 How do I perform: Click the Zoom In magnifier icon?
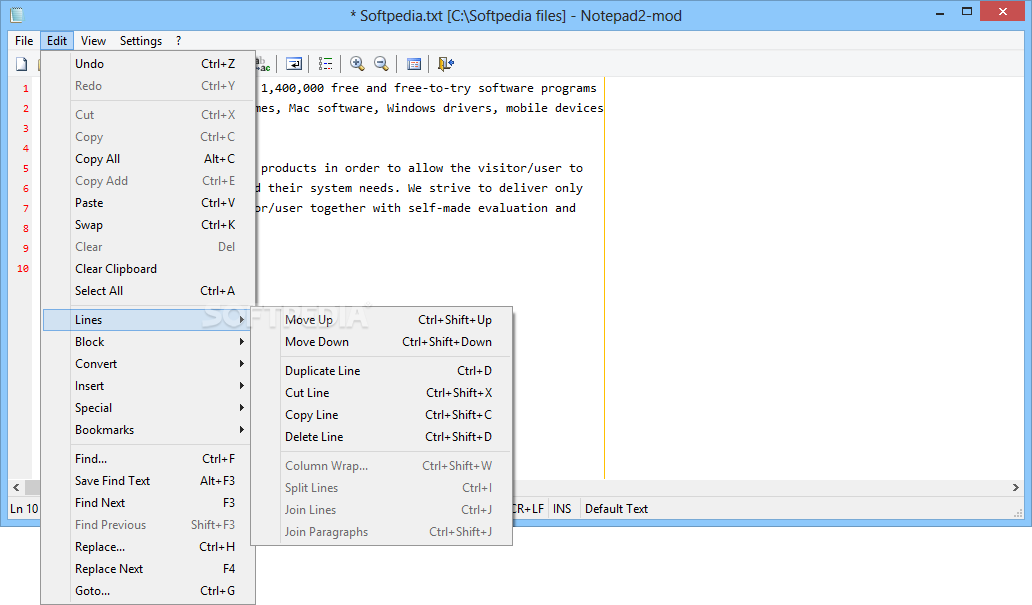pos(357,64)
